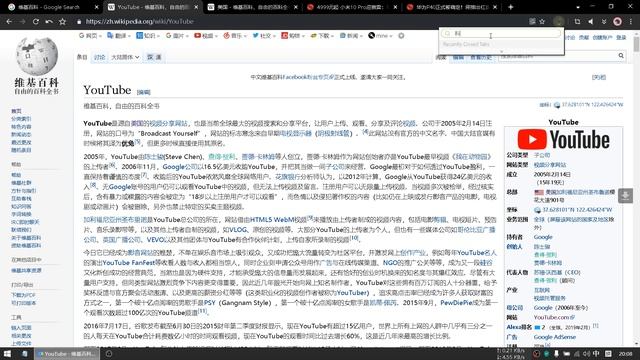
Task: Open the 翻译 bookmark folder dropdown
Action: tap(119, 36)
